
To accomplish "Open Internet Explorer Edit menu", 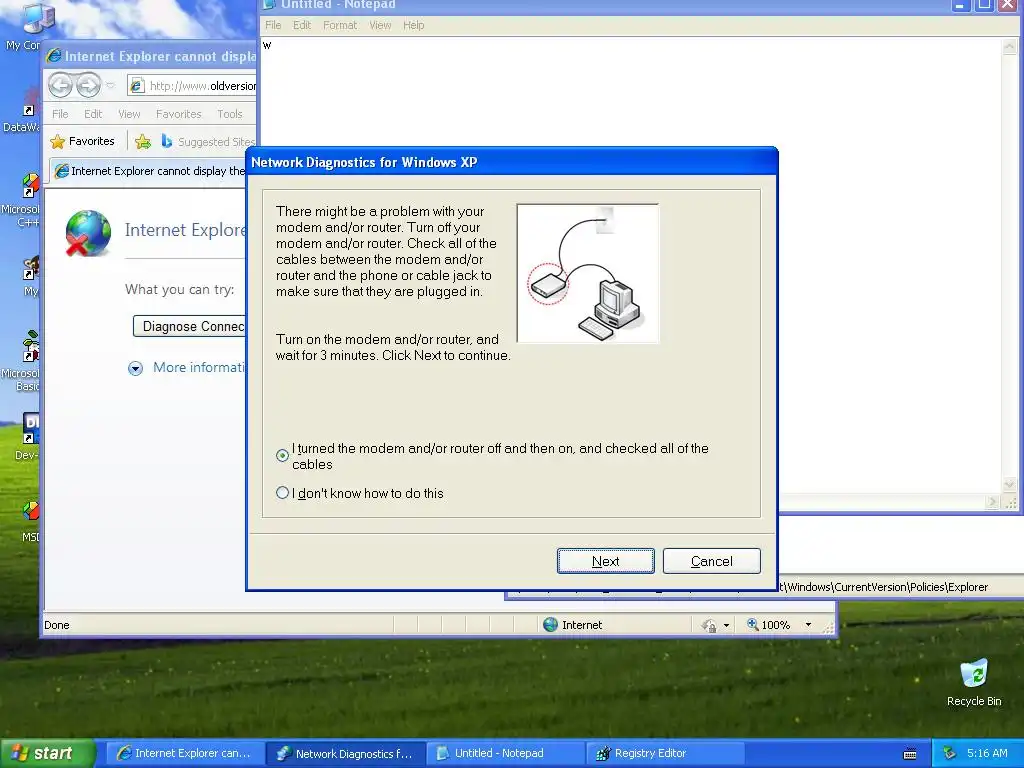I will point(93,114).
